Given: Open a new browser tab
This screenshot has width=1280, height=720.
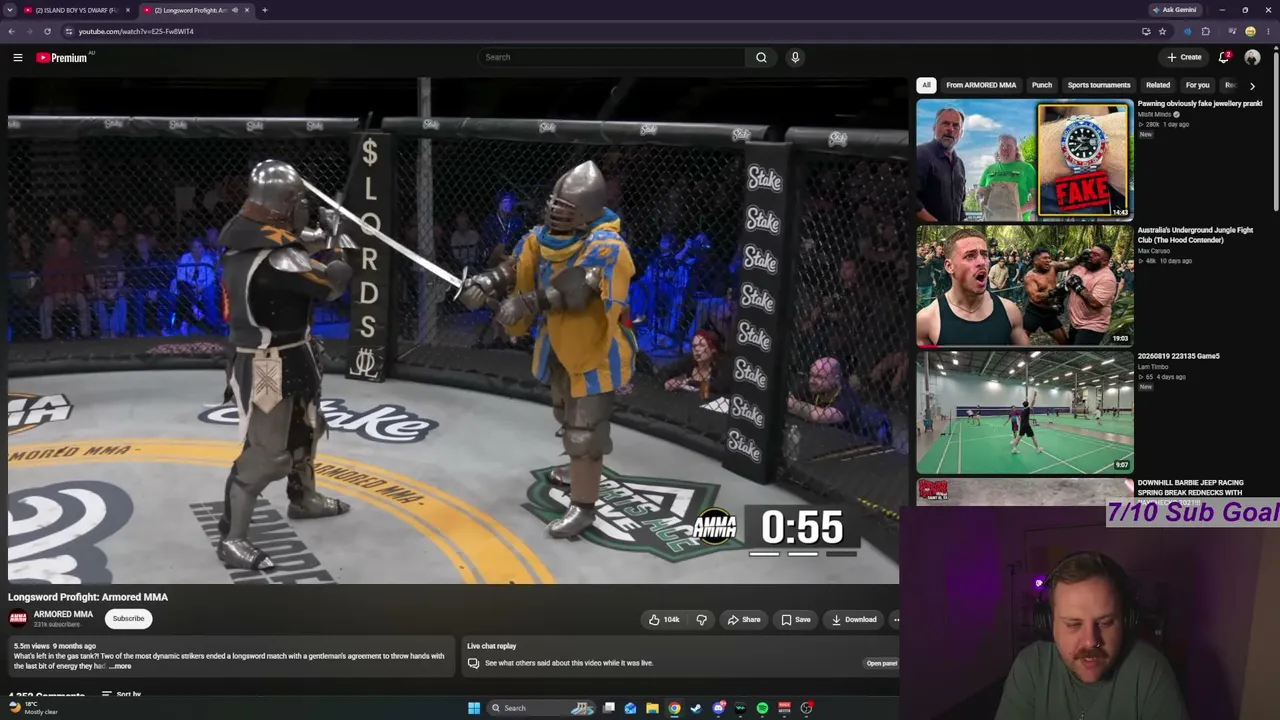Looking at the screenshot, I should (x=265, y=10).
